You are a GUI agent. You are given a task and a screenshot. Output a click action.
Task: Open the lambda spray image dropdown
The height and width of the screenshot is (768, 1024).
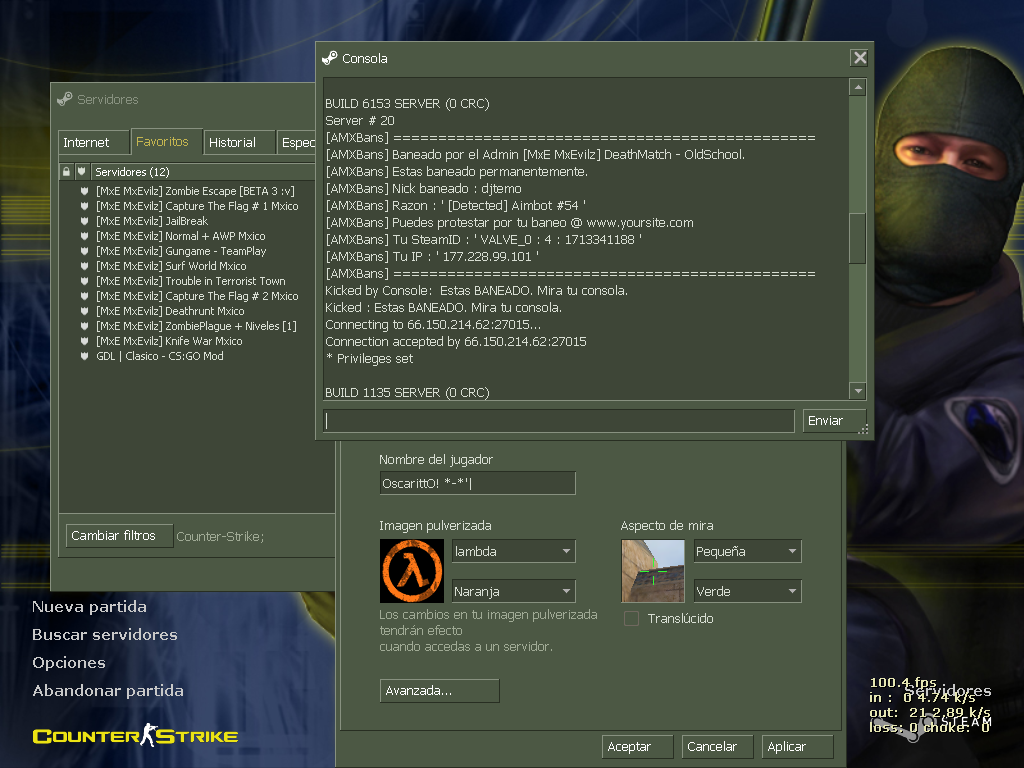(513, 551)
